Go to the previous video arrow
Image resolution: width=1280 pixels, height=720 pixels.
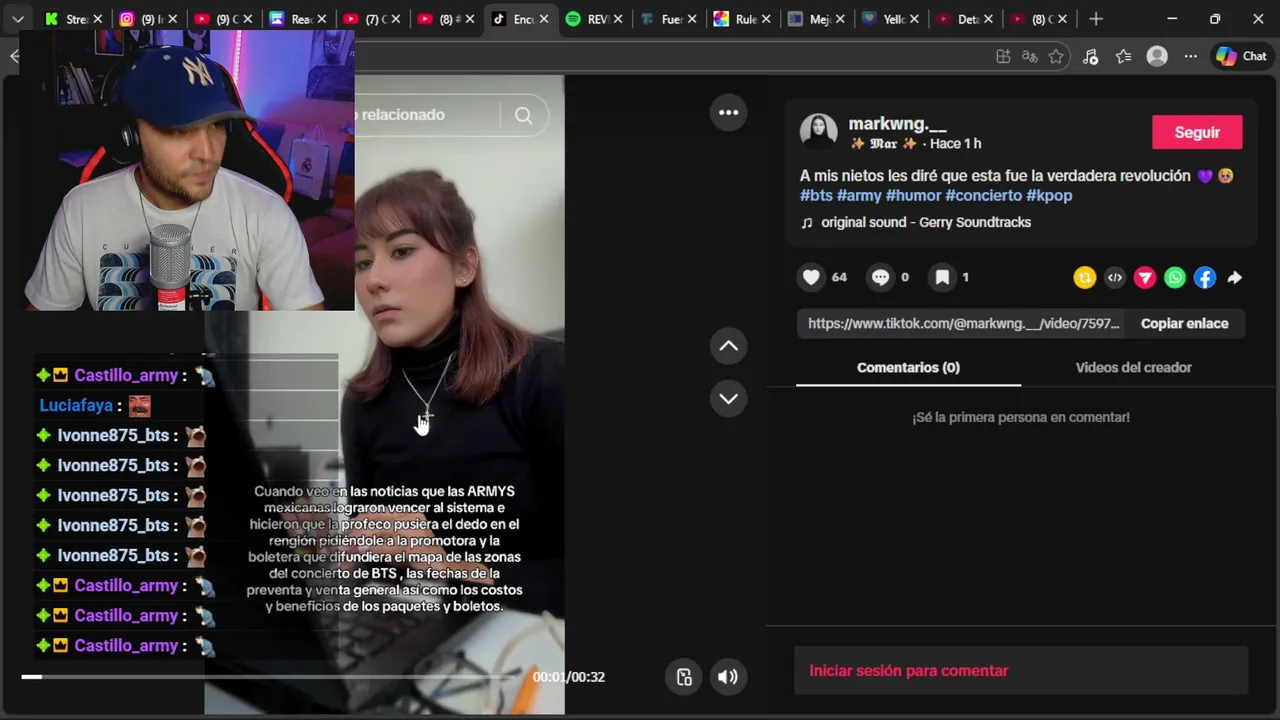coord(728,346)
